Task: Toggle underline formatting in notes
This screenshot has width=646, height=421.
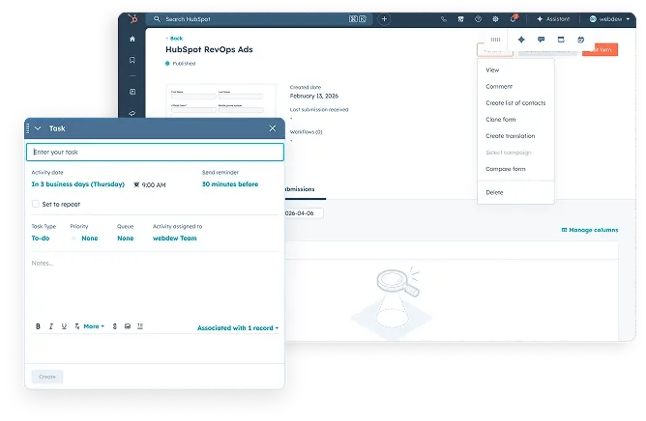Action: pos(64,326)
